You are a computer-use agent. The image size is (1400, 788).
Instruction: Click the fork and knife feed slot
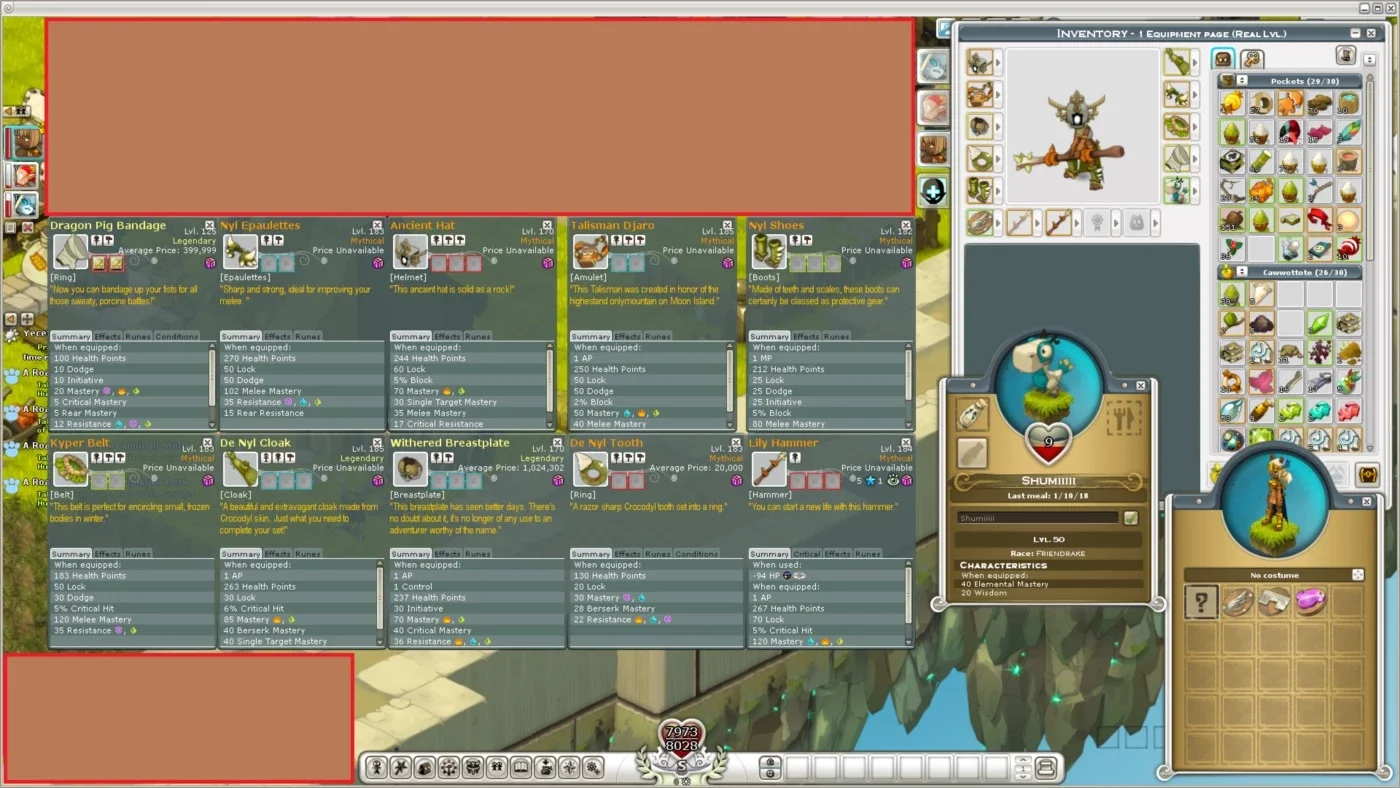pos(1124,417)
